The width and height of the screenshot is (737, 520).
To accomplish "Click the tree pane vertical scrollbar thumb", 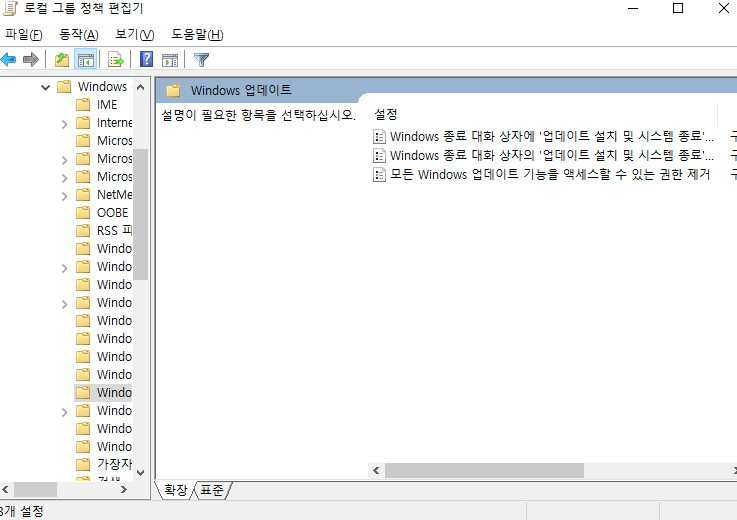I will (141, 214).
